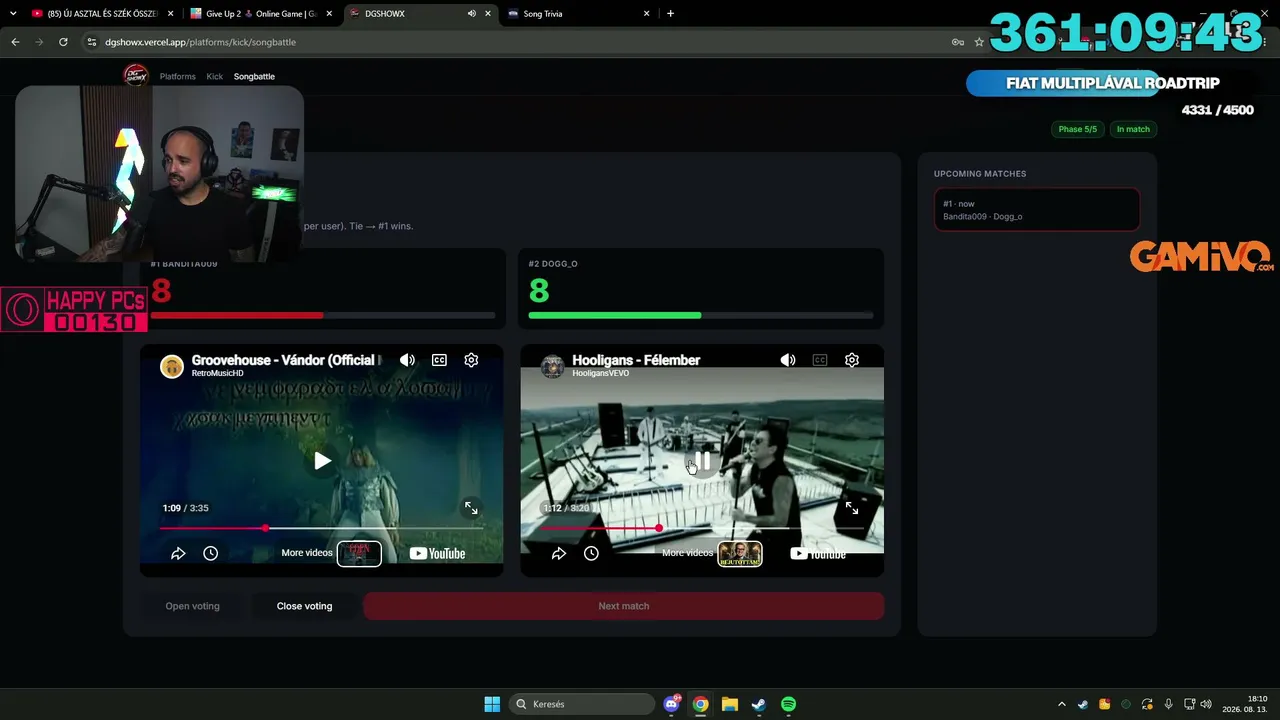1280x720 pixels.
Task: Open the Groovehouse - Vándor video title
Action: pyautogui.click(x=287, y=360)
